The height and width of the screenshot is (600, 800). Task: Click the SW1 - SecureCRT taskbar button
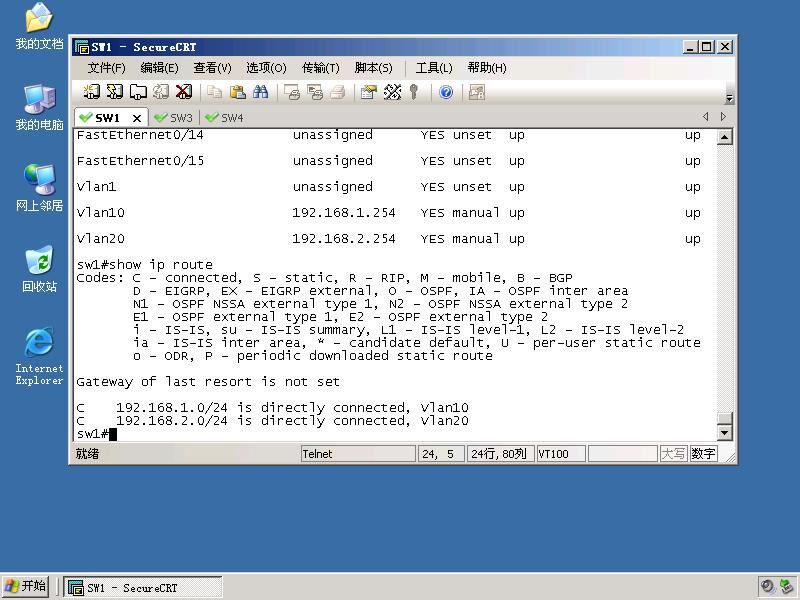click(x=143, y=587)
